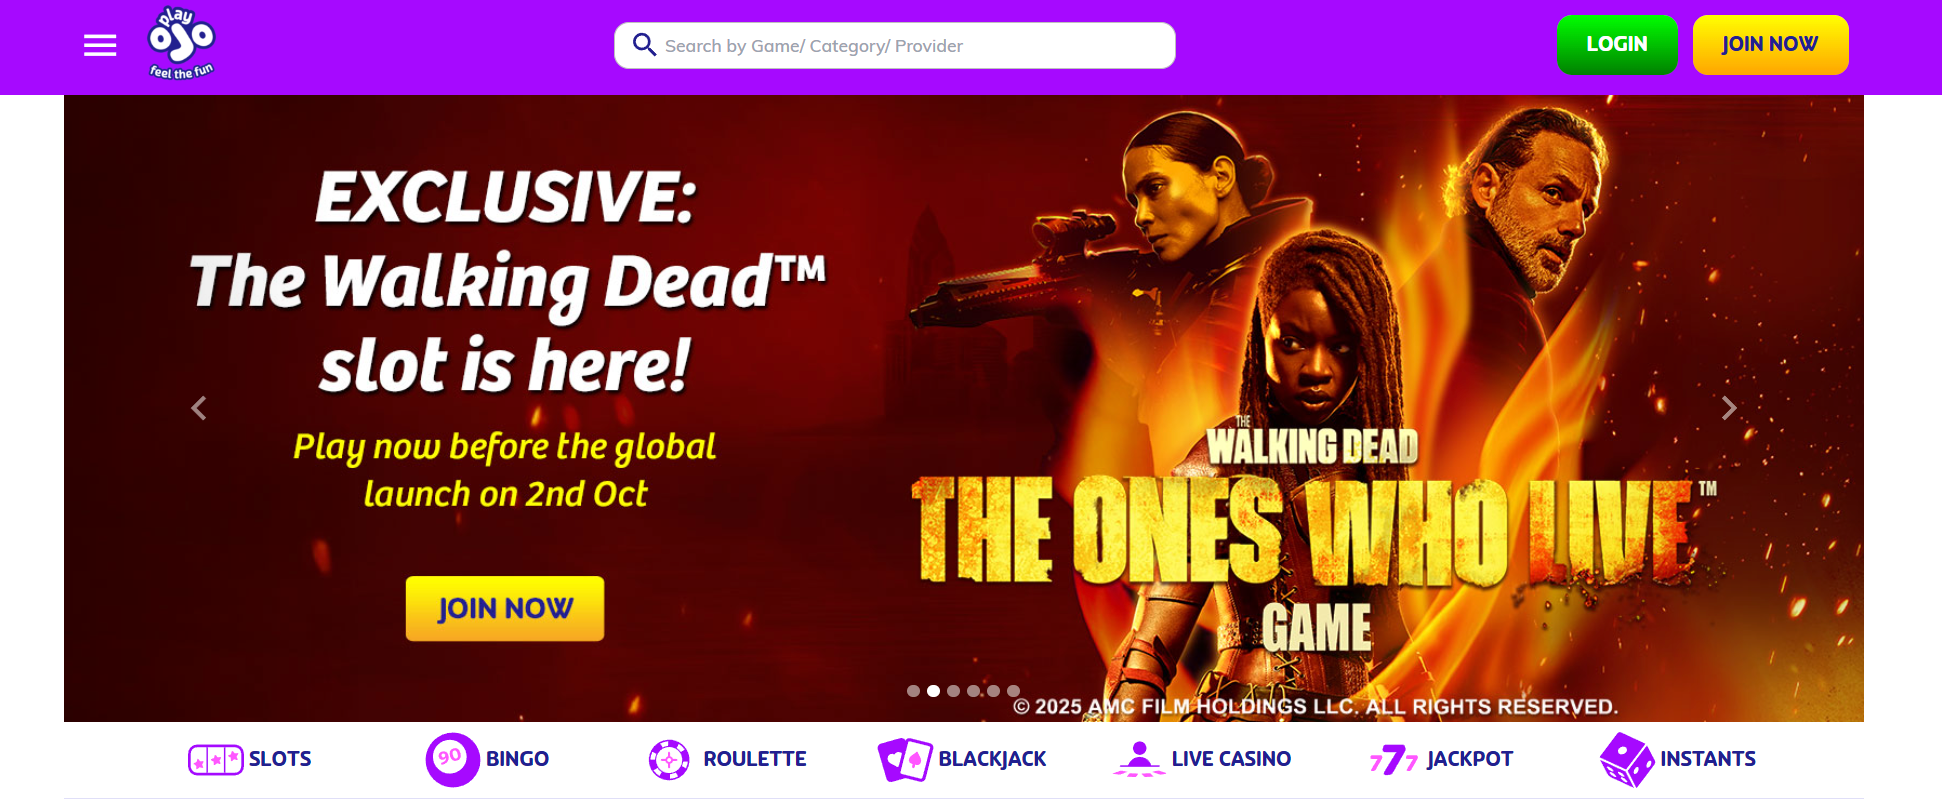1942x805 pixels.
Task: Click the Roulette chip icon
Action: point(669,760)
